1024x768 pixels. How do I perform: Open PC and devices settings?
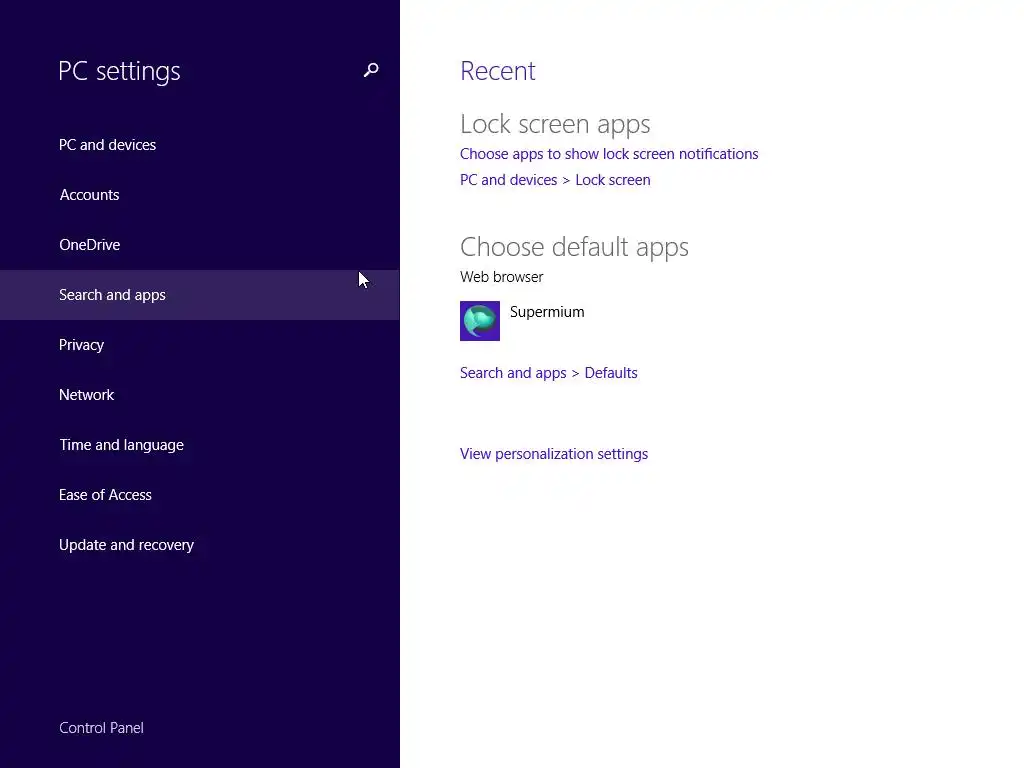pyautogui.click(x=108, y=145)
